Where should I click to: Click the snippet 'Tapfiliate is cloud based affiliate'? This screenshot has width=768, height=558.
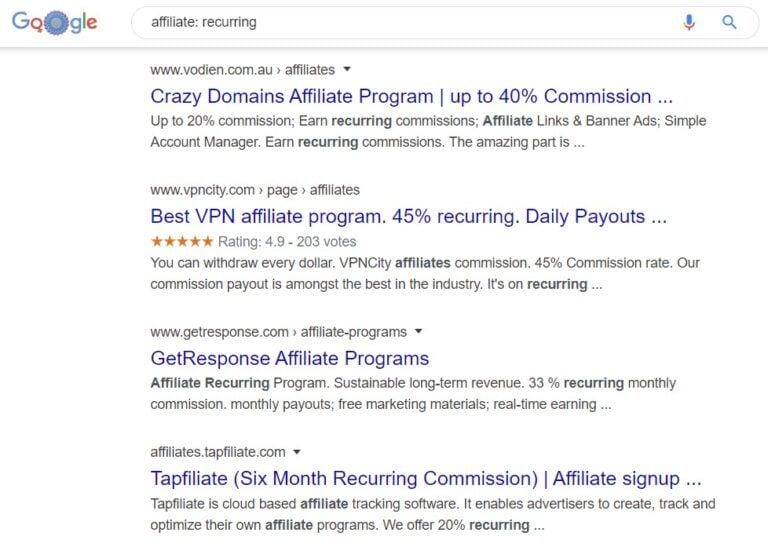(x=433, y=514)
